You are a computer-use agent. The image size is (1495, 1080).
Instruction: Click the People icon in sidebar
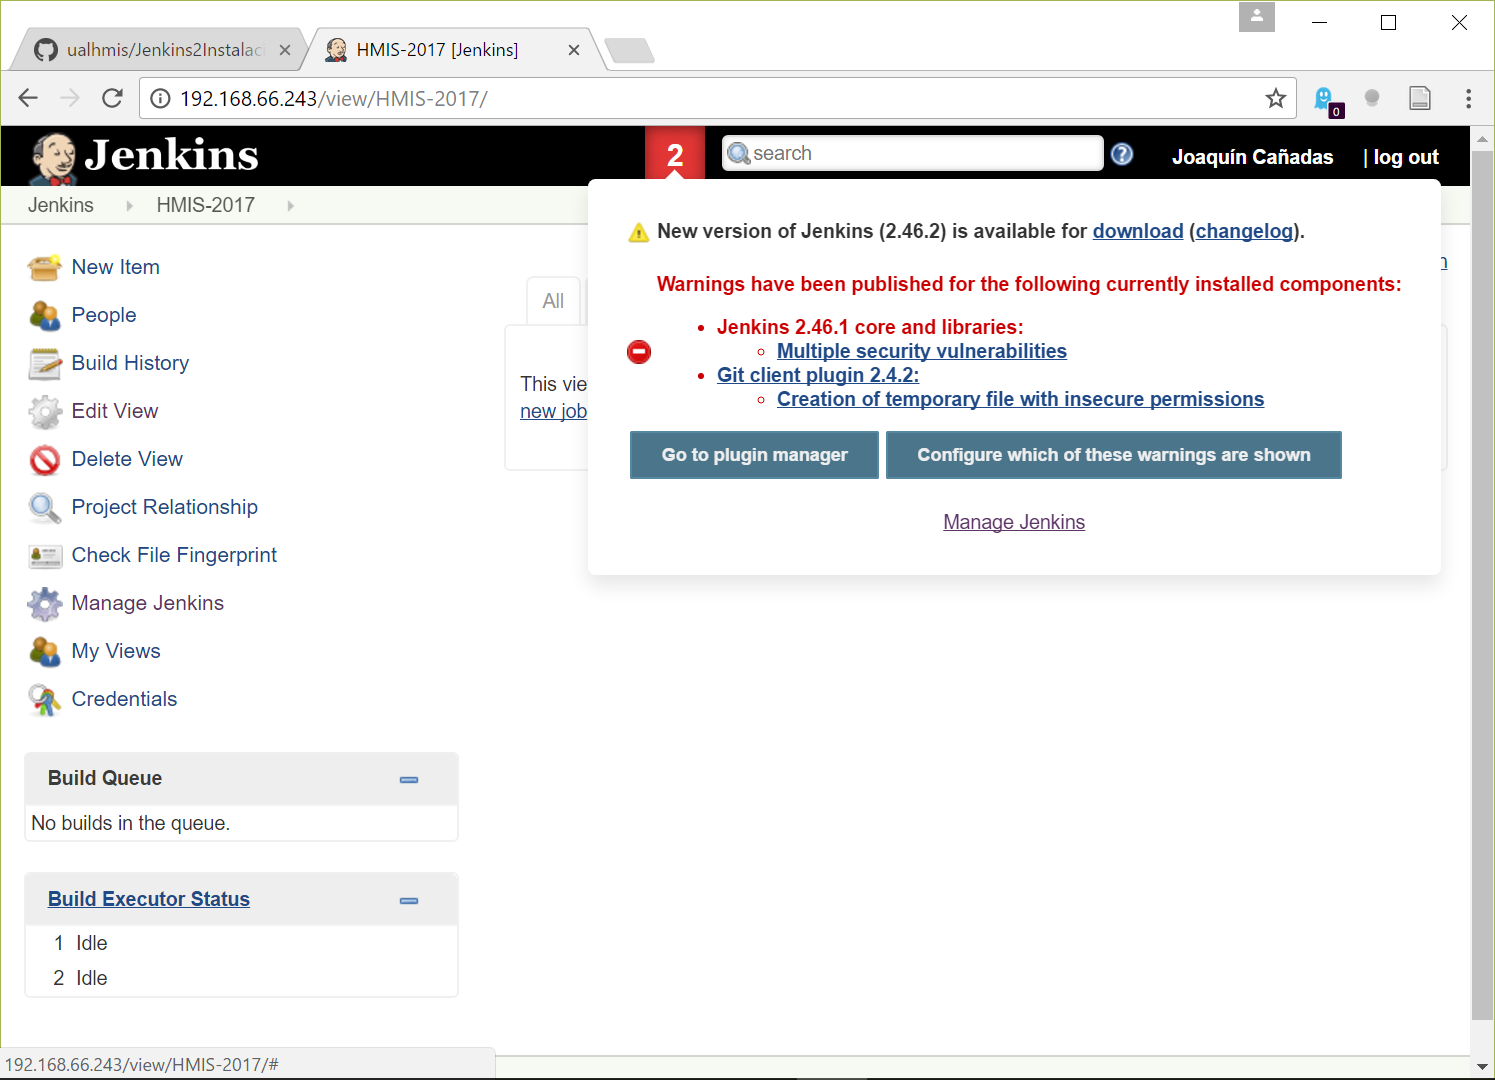point(45,316)
